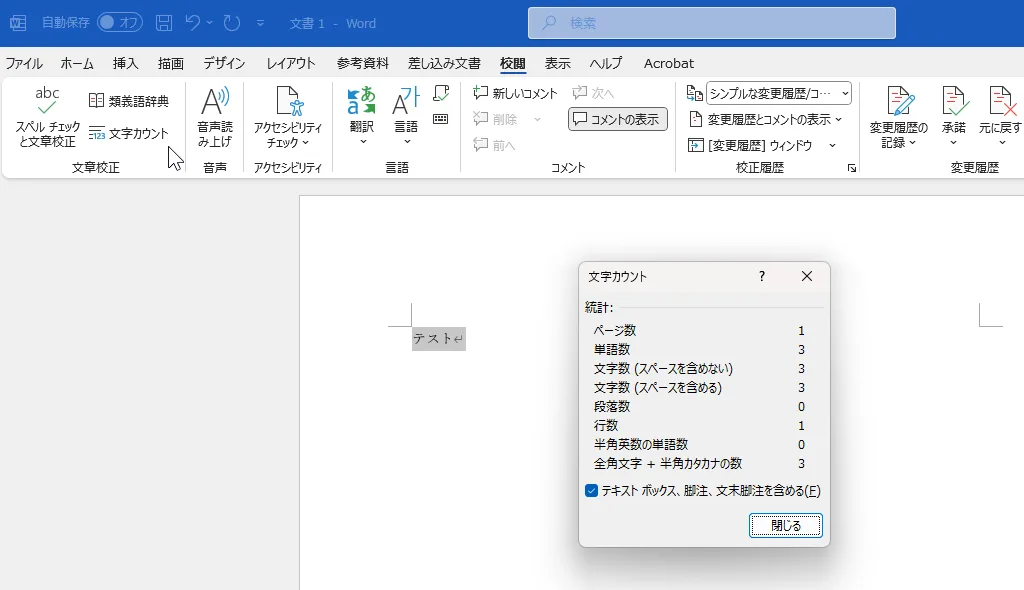Click the 半角英数の単語数 row
This screenshot has width=1024, height=590.
point(699,444)
